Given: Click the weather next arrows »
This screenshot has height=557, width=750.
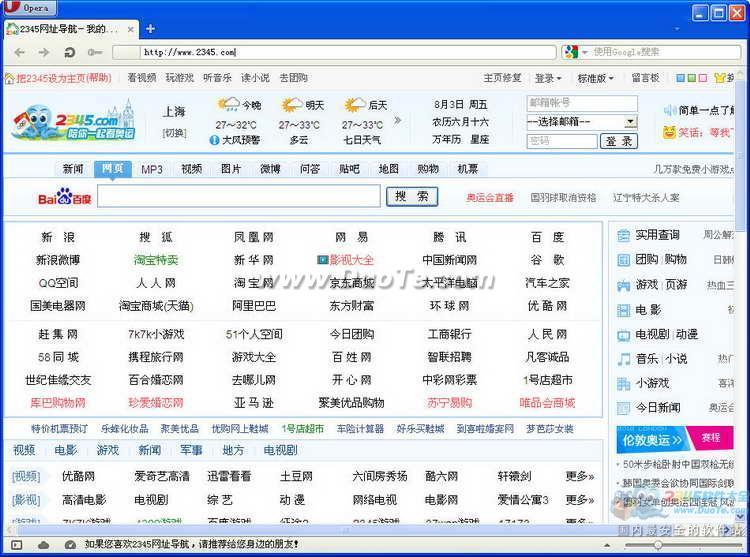Looking at the screenshot, I should (x=397, y=120).
